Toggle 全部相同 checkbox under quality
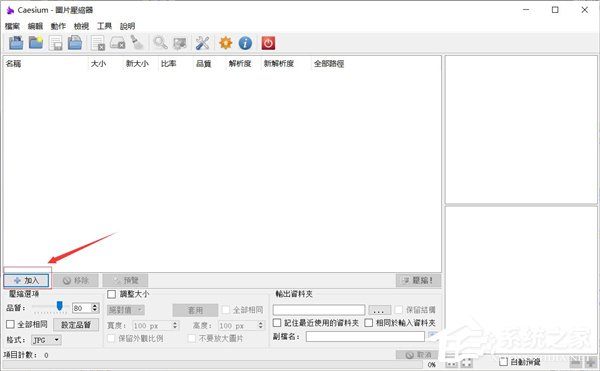The width and height of the screenshot is (600, 371). (x=10, y=324)
